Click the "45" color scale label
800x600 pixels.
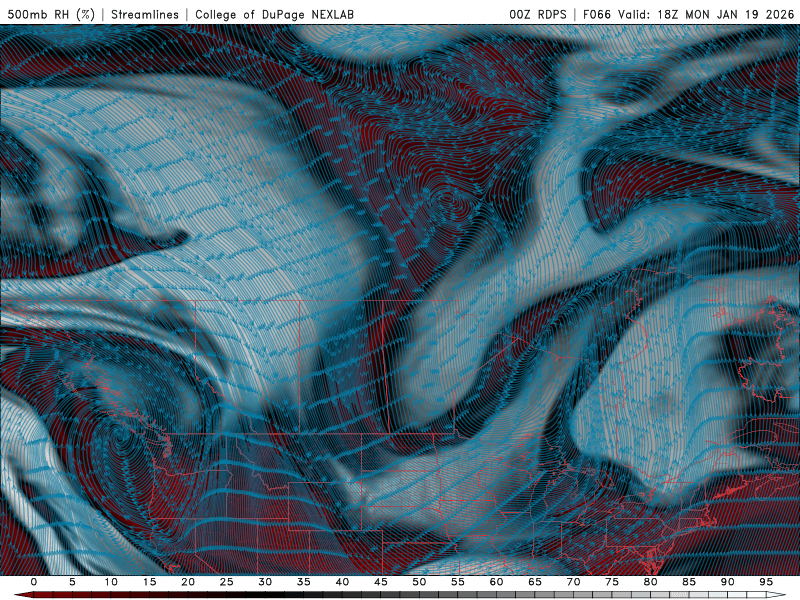tap(381, 582)
